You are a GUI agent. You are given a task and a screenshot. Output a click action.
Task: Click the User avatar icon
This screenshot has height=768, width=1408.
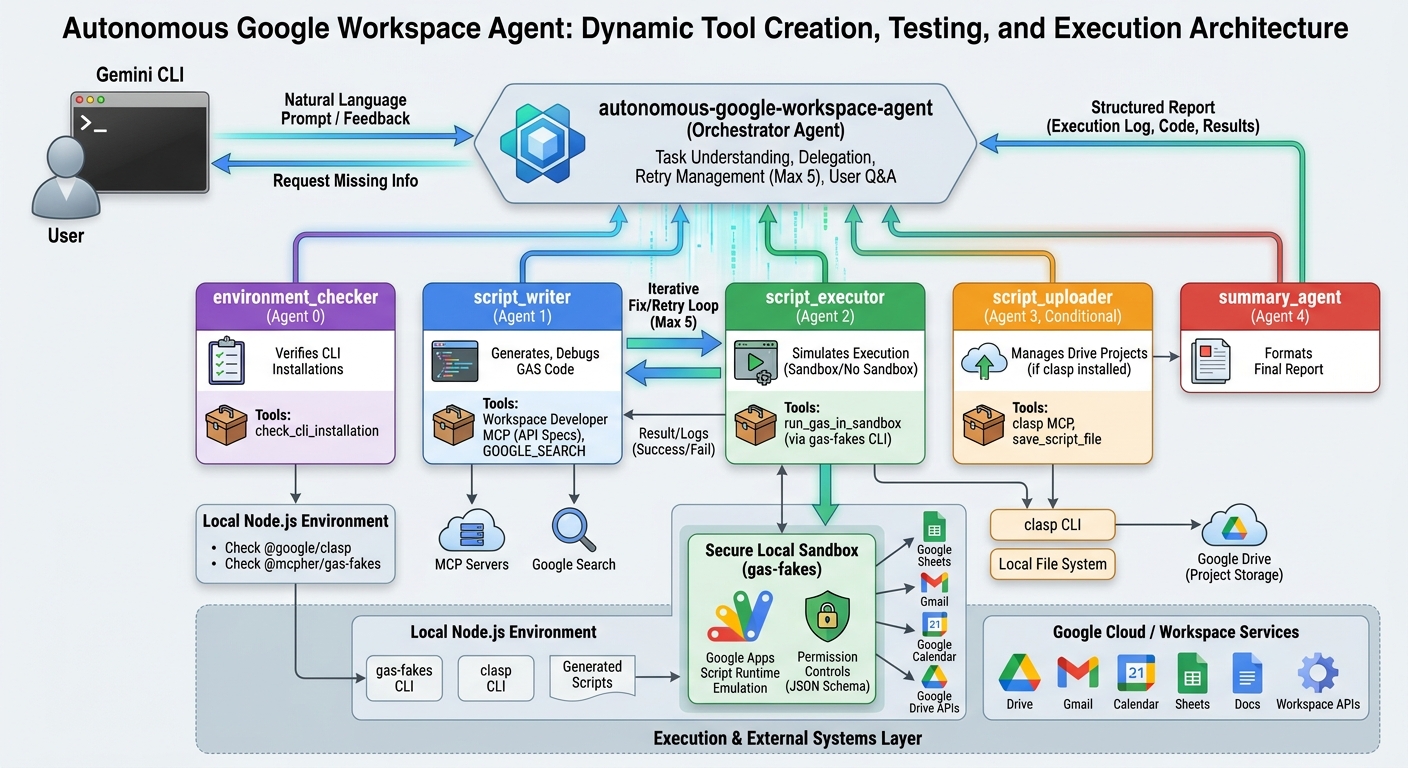point(65,180)
